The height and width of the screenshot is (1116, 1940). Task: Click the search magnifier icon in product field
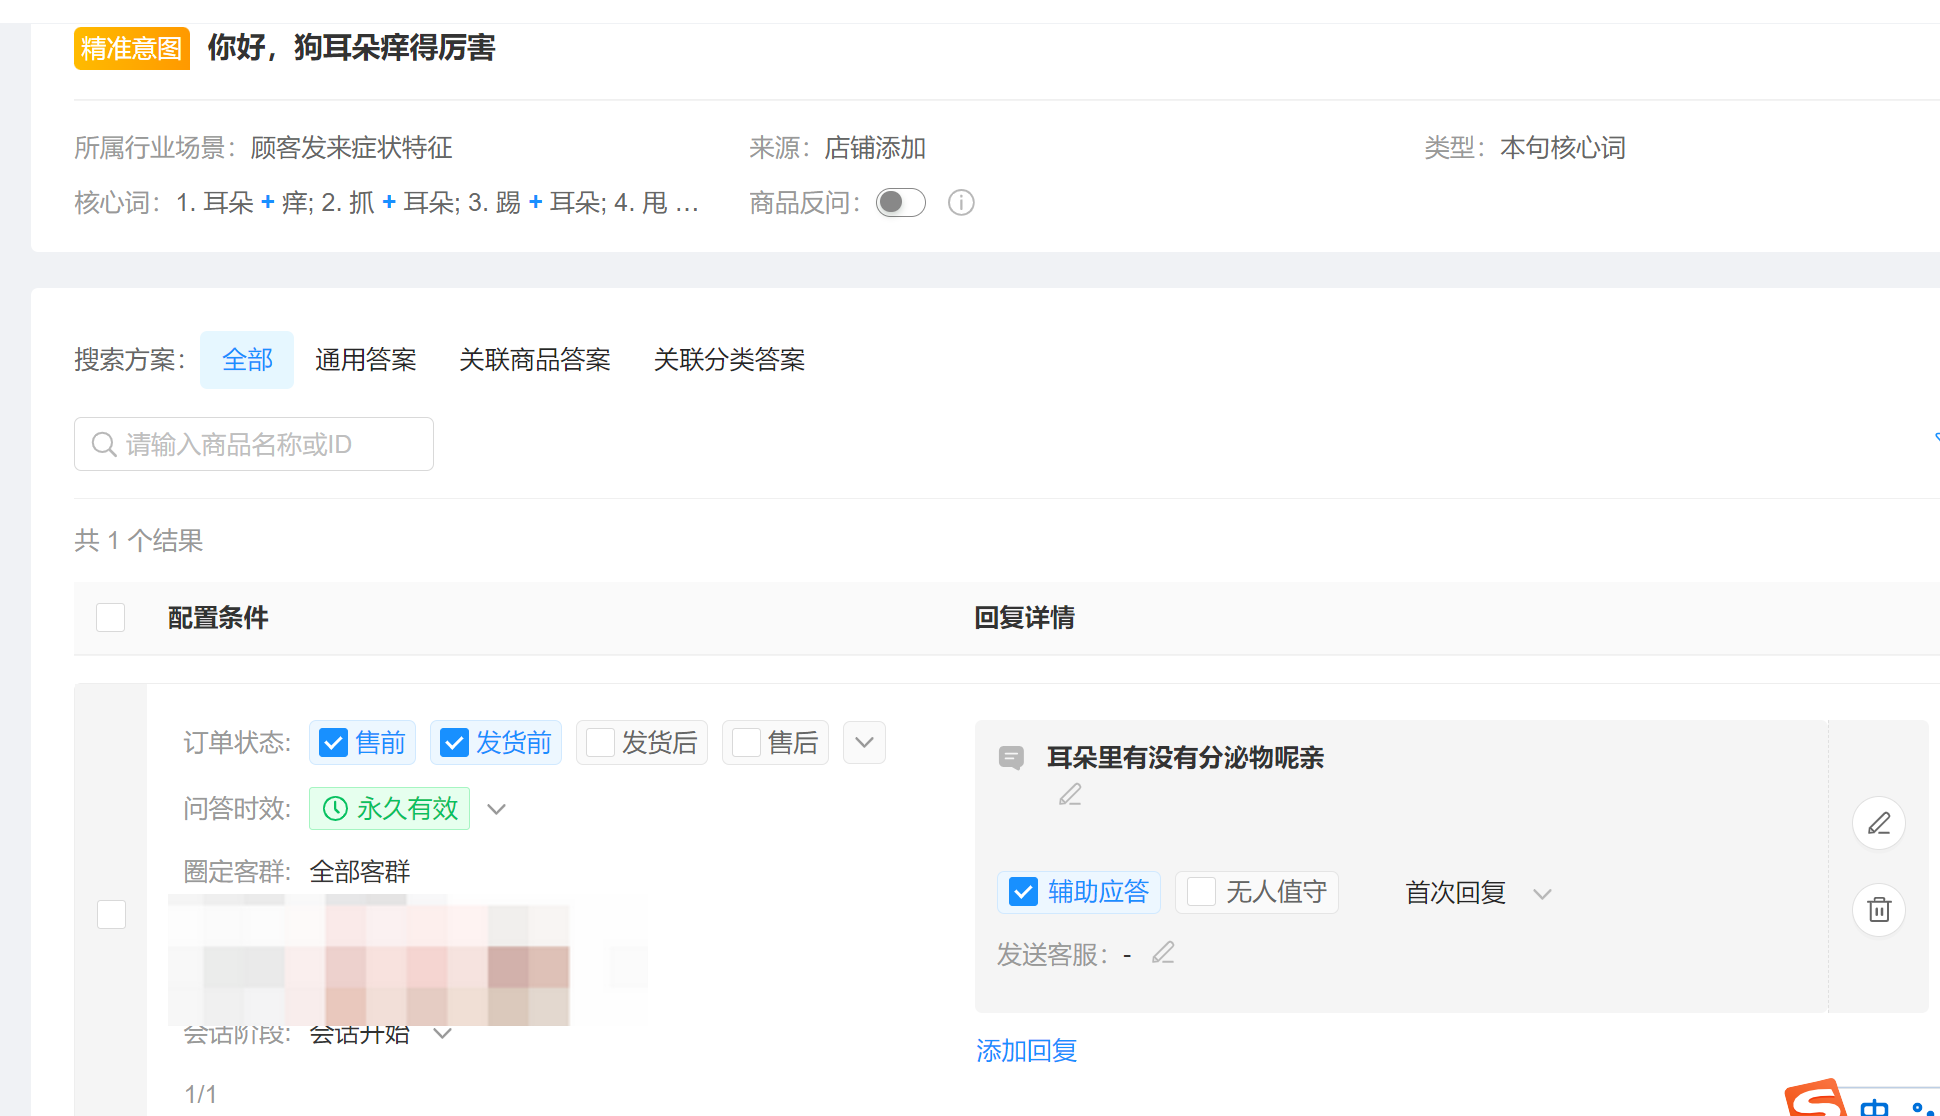pyautogui.click(x=104, y=444)
